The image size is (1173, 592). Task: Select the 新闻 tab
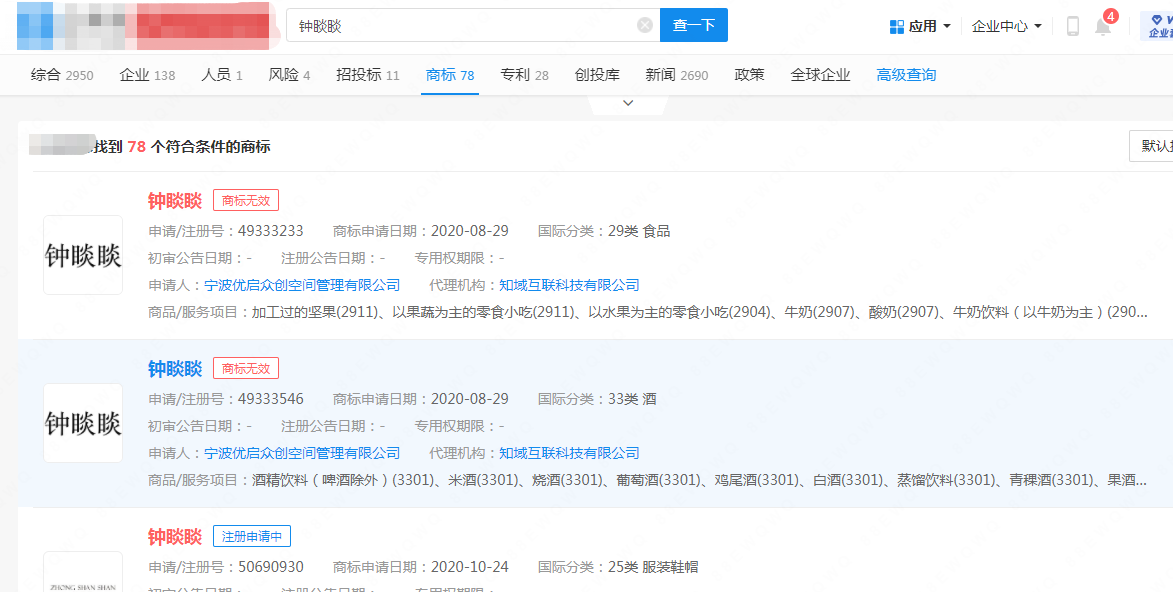[x=676, y=75]
